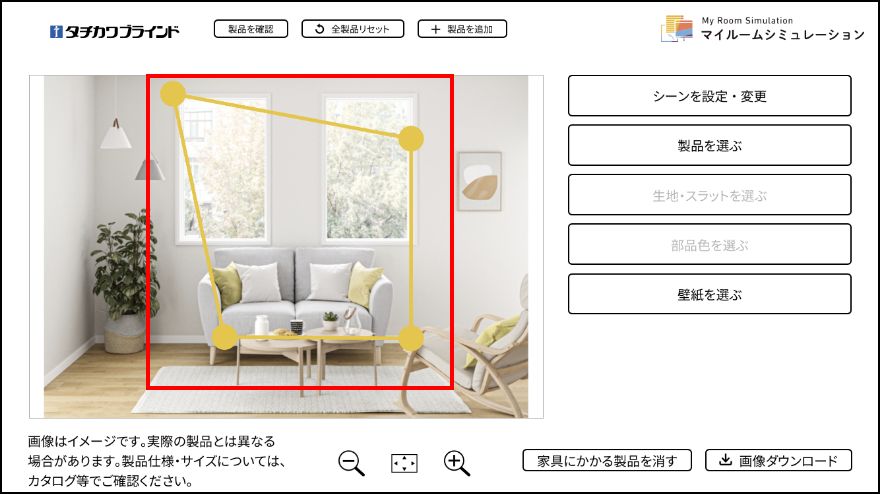Select 部品色を選ぶ option
Image resolution: width=880 pixels, height=494 pixels.
[709, 244]
